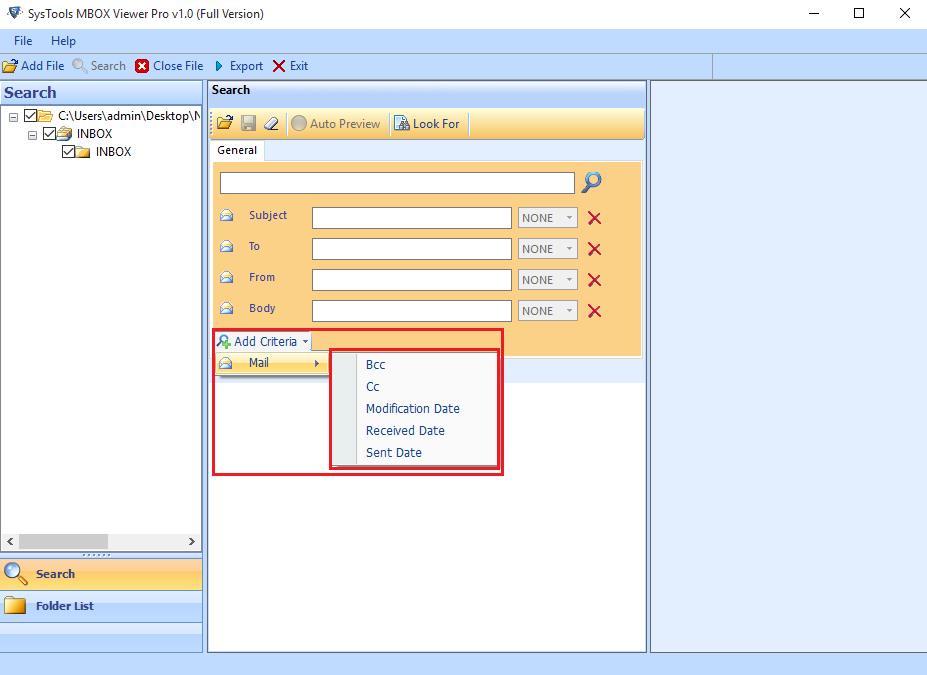Toggle the checkbox of the child INBOX folder
The height and width of the screenshot is (675, 927).
point(69,152)
